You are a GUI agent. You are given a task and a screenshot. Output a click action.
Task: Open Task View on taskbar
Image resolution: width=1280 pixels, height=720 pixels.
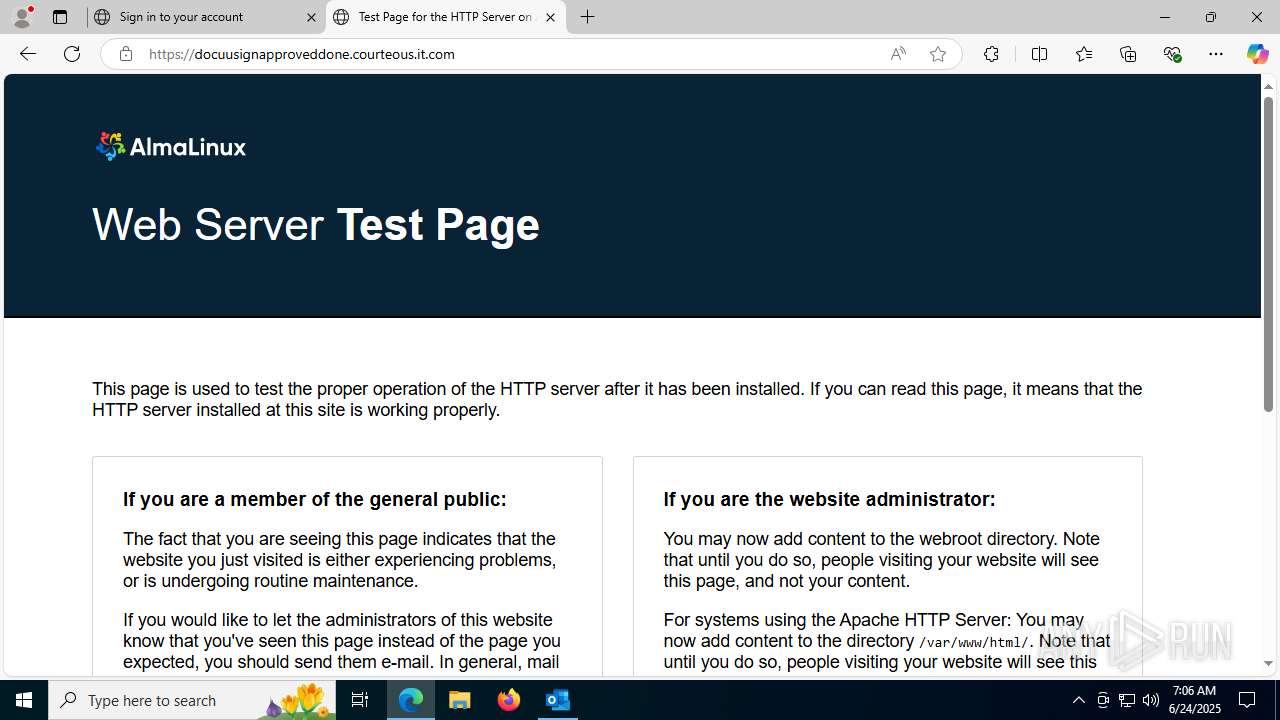(x=360, y=700)
